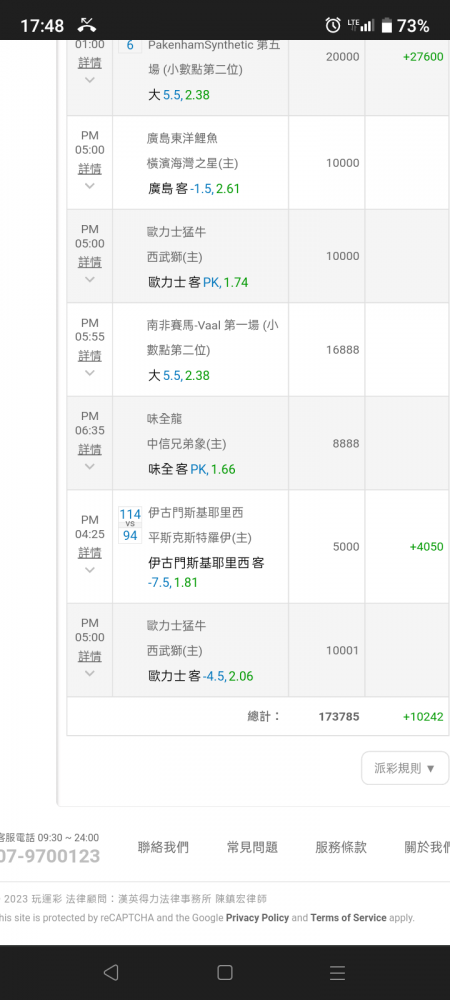Tap the Android home square icon

[224, 972]
